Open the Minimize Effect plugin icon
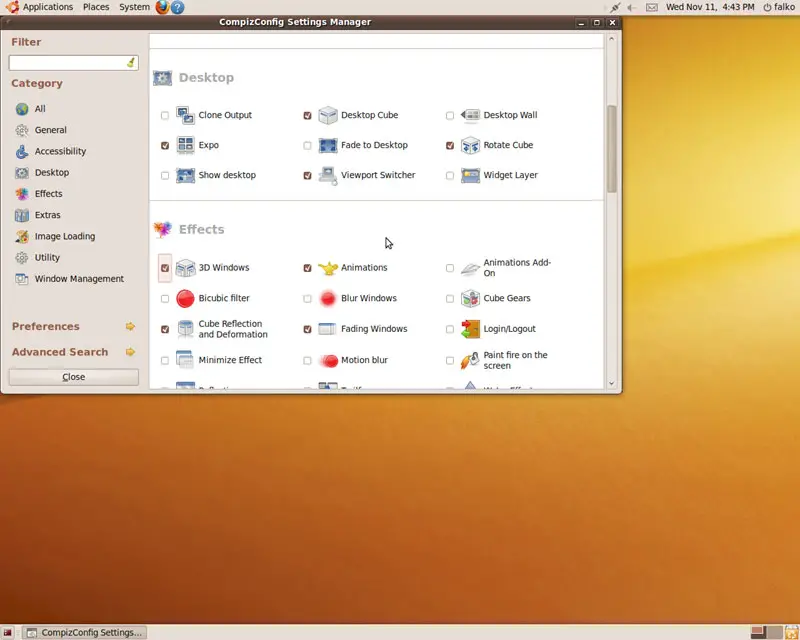This screenshot has height=640, width=800. point(185,360)
